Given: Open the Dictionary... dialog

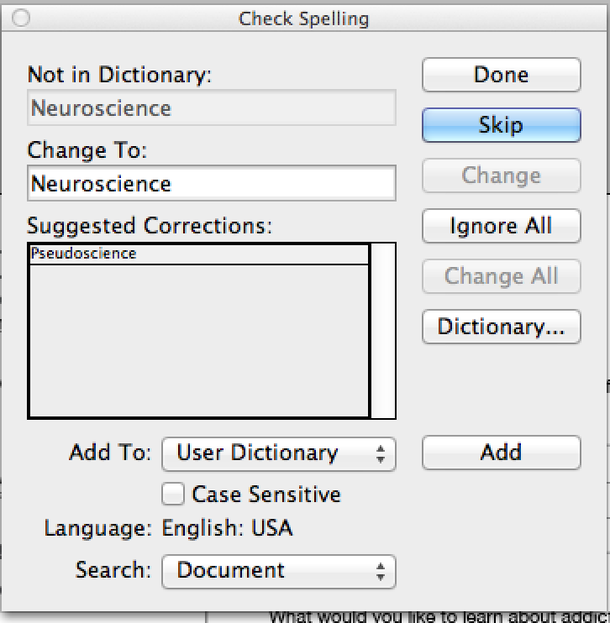Looking at the screenshot, I should pos(501,327).
